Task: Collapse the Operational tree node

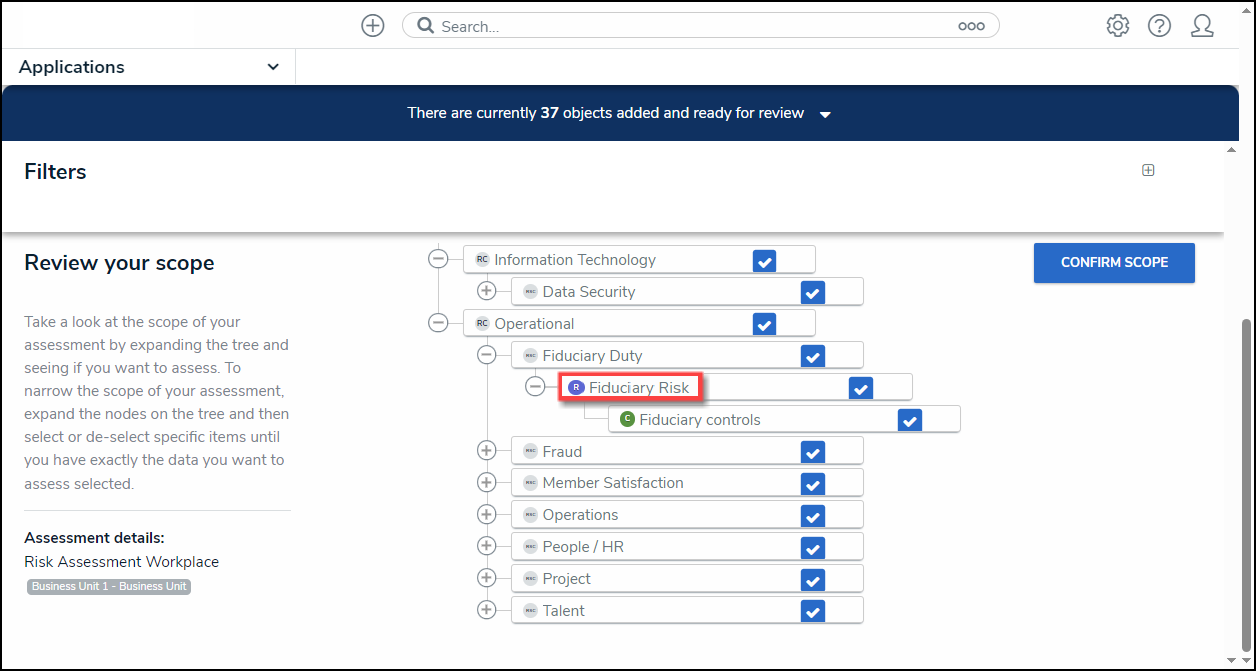Action: coord(438,323)
